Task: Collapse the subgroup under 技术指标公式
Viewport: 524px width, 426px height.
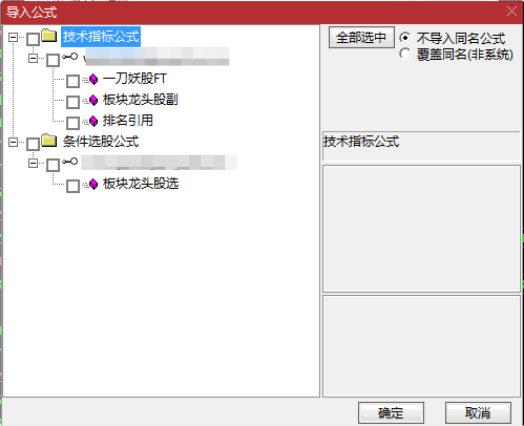Action: (33, 58)
